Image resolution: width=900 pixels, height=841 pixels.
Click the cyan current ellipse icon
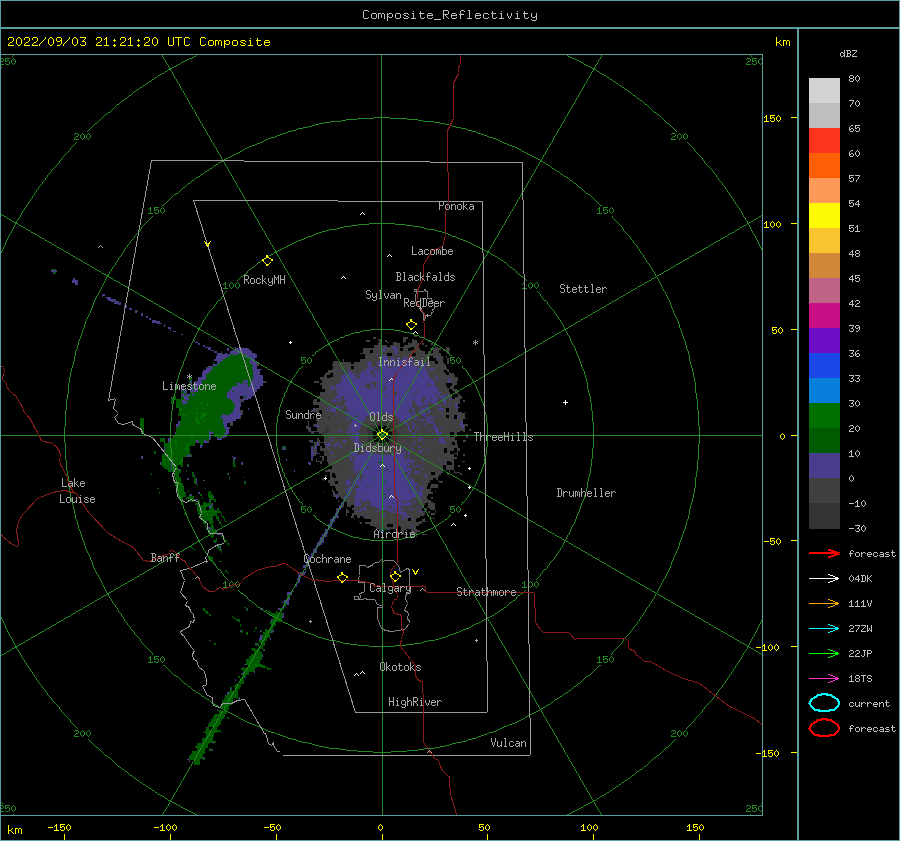(x=824, y=703)
